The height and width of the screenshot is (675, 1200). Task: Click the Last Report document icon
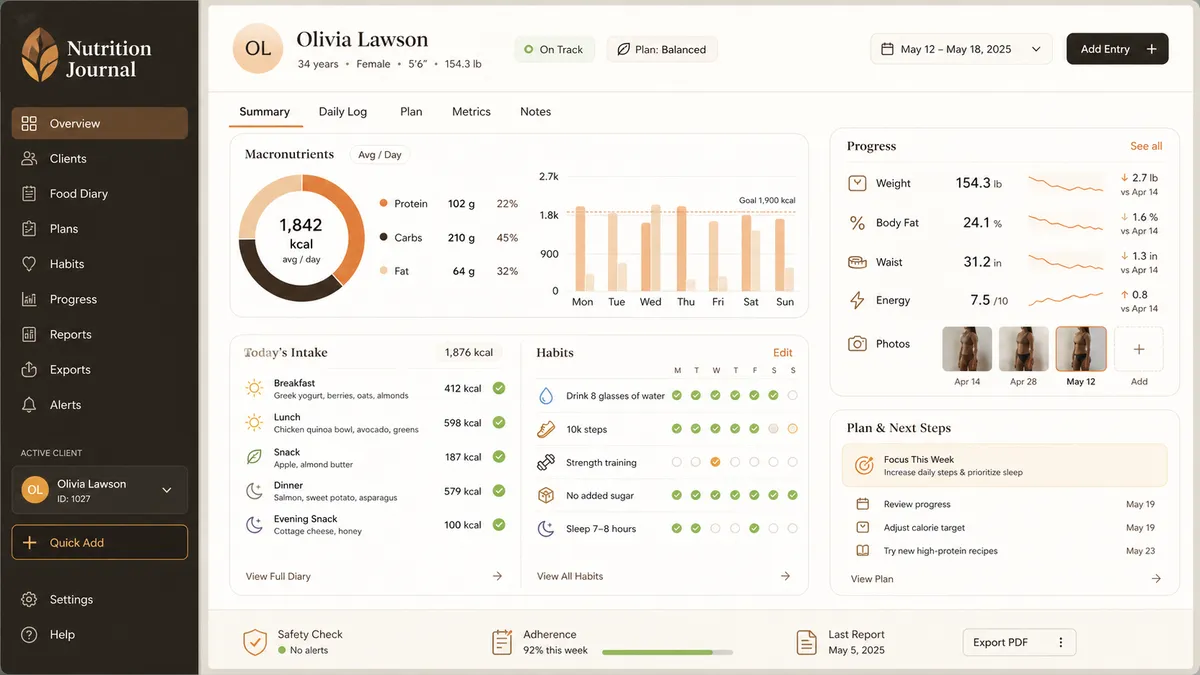click(806, 642)
